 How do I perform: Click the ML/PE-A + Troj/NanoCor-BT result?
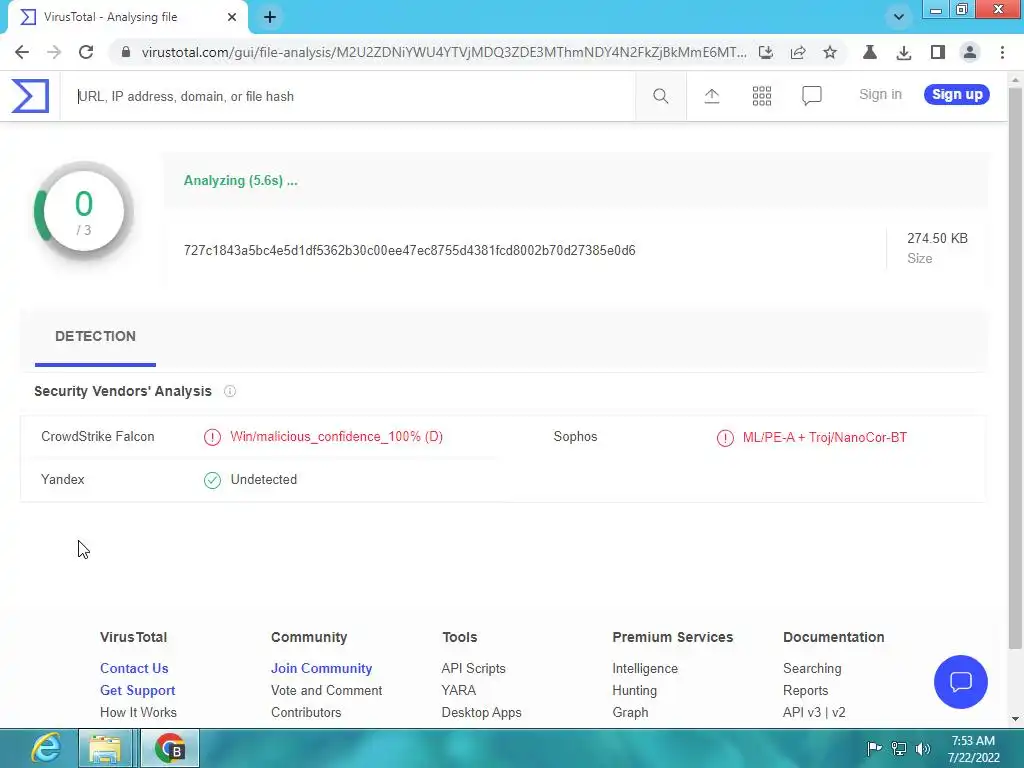click(x=824, y=438)
